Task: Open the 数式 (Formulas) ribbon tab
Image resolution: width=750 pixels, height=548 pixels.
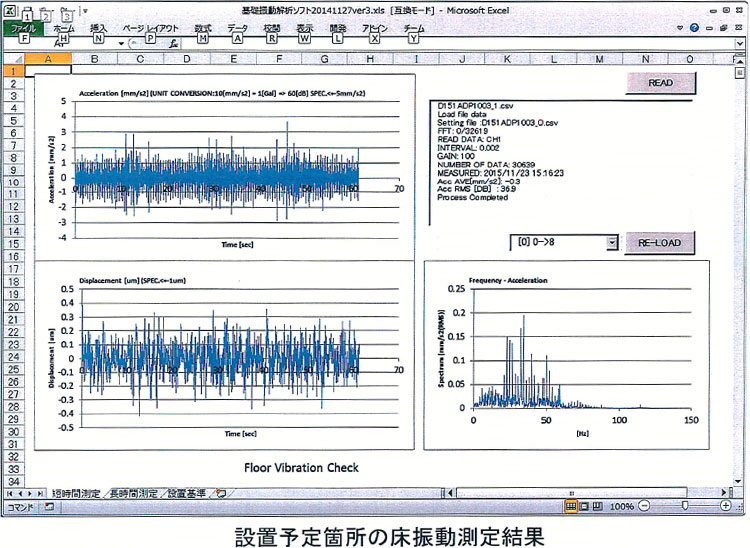Action: (x=203, y=30)
